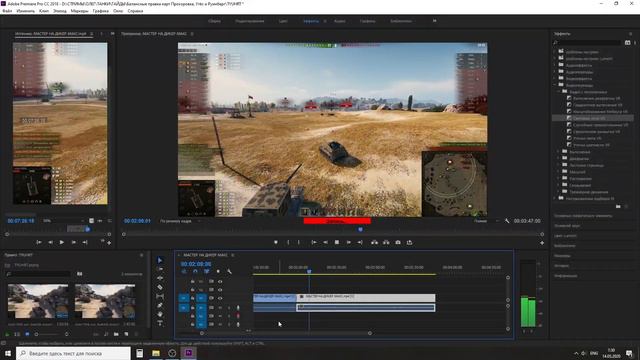Click the Effects panel search field

point(589,42)
